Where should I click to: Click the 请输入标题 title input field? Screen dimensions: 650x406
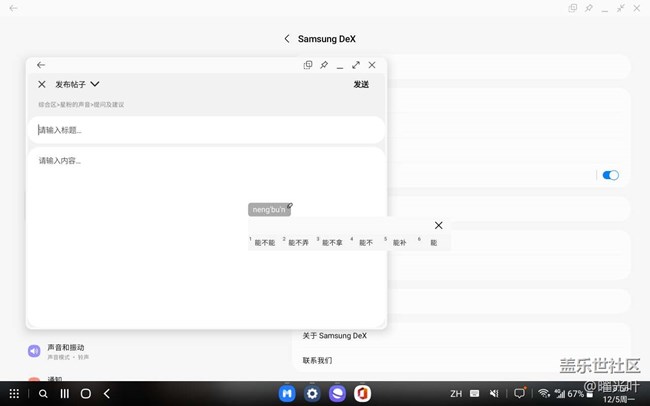point(205,130)
